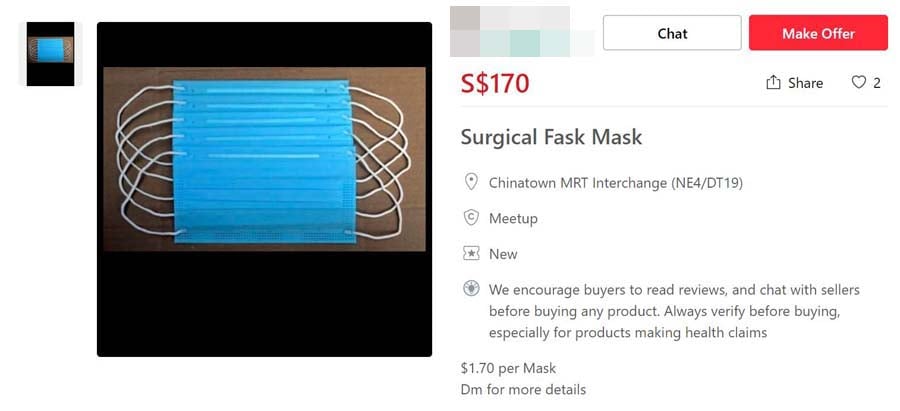This screenshot has width=900, height=411.
Task: Open Chat with the seller
Action: click(672, 33)
